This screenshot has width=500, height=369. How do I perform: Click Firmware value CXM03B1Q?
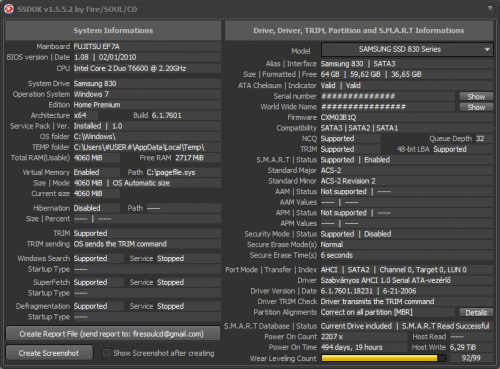click(x=338, y=118)
